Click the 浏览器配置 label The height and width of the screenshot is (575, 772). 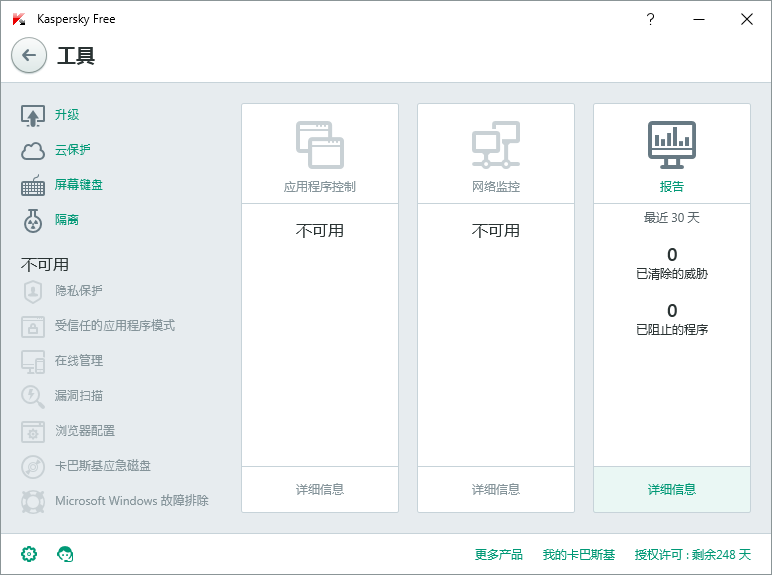(x=85, y=431)
